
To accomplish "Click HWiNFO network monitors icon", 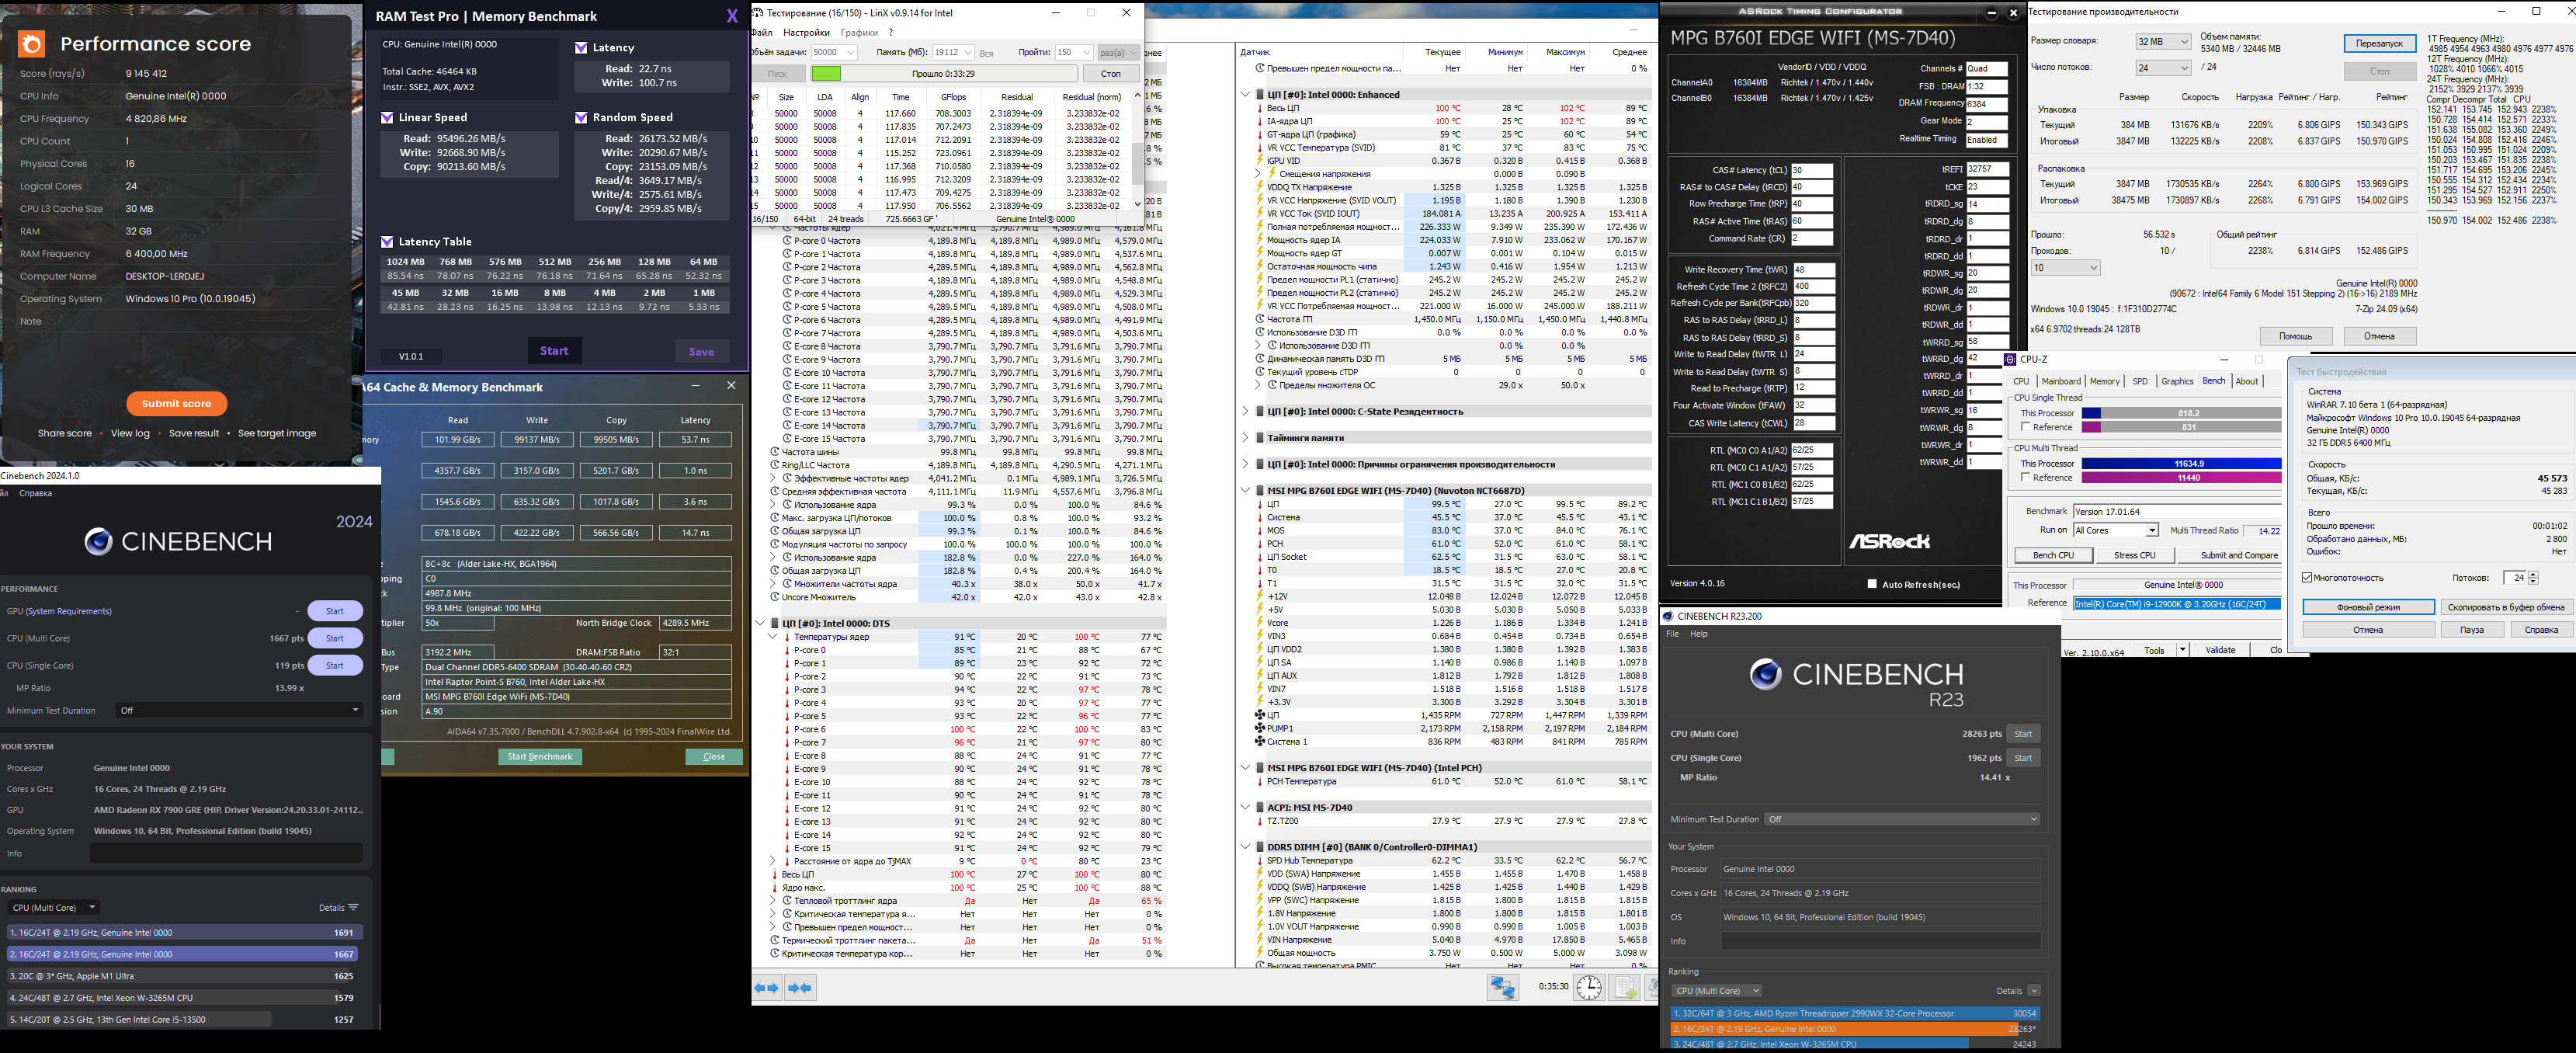I will (x=1502, y=988).
